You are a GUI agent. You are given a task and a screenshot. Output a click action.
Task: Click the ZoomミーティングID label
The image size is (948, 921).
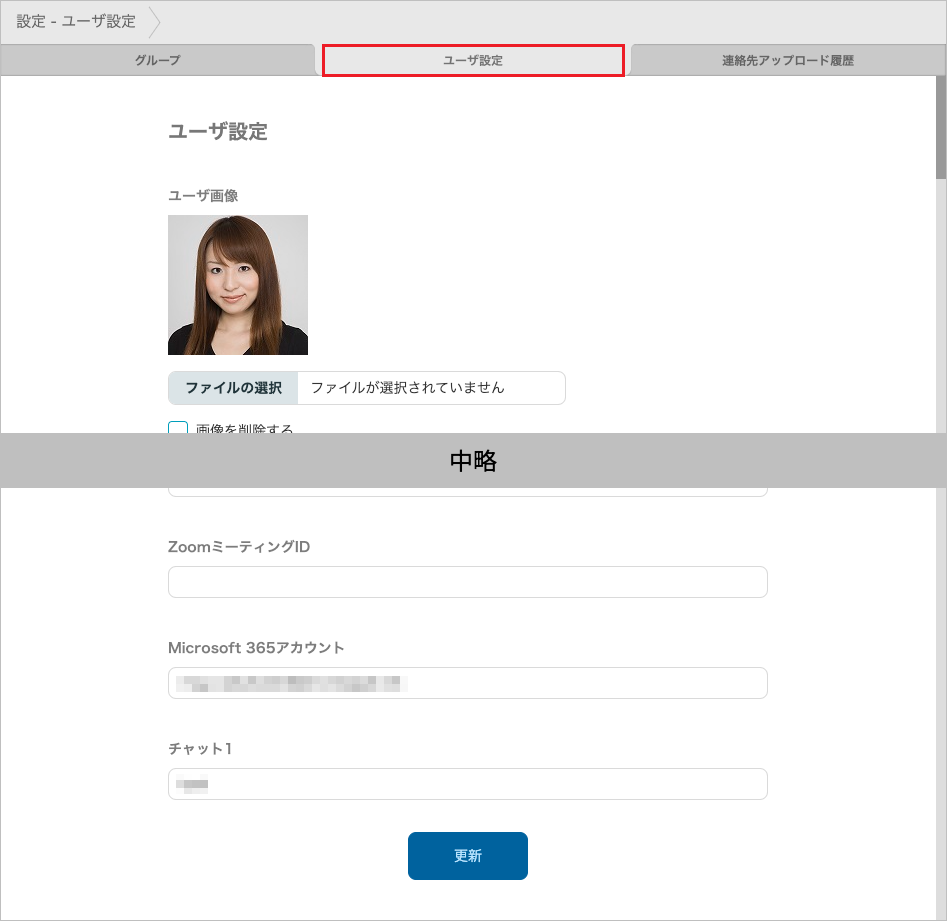(x=238, y=546)
